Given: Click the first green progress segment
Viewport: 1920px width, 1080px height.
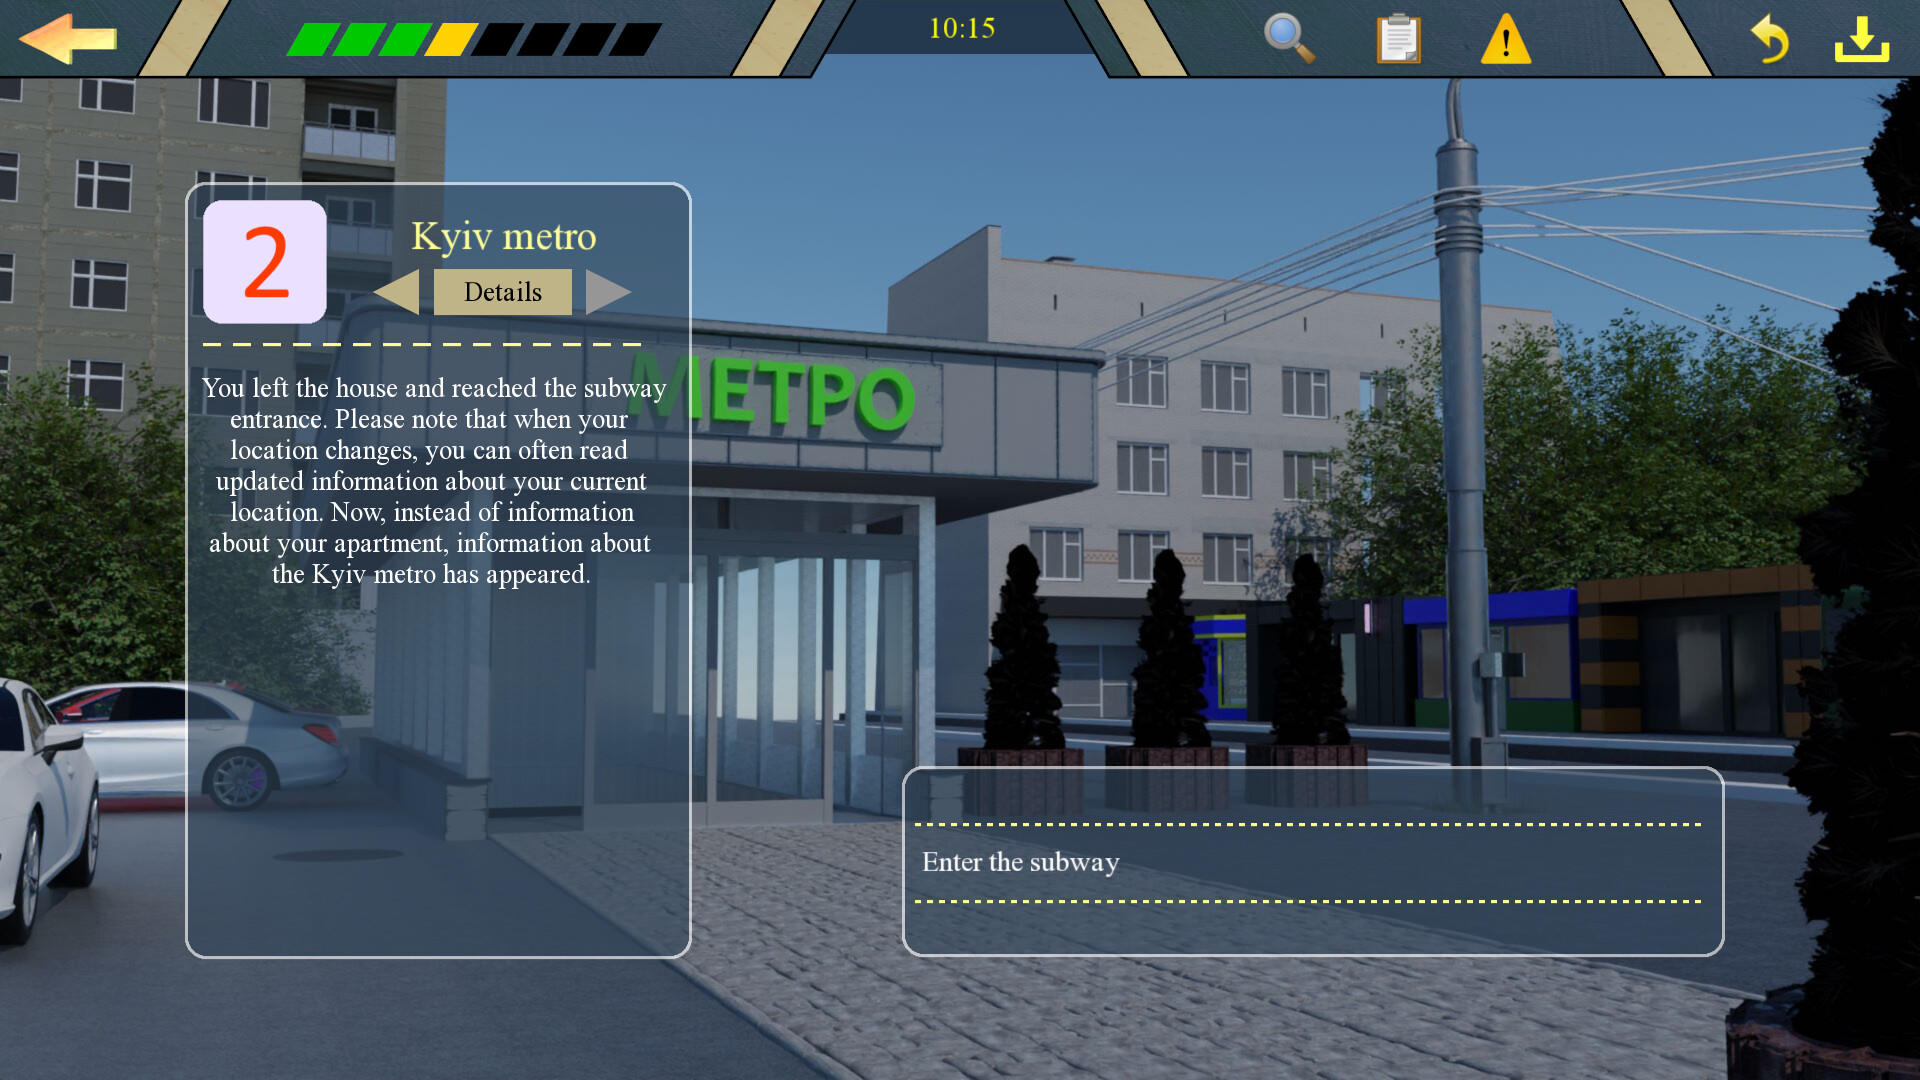Looking at the screenshot, I should [312, 40].
